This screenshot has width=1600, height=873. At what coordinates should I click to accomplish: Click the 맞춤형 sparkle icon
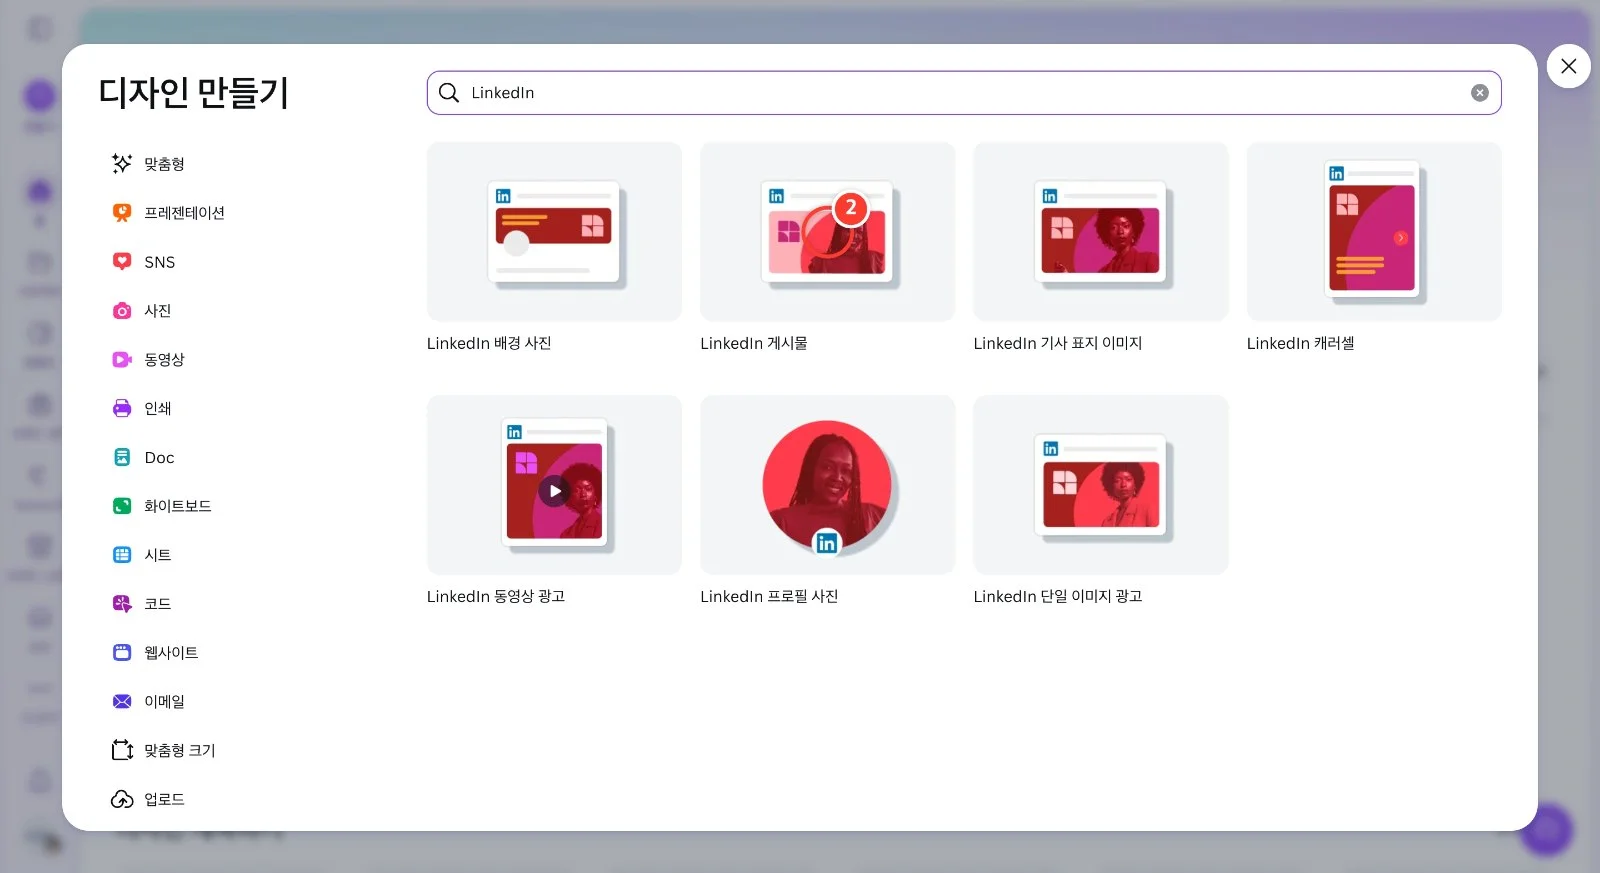(122, 164)
